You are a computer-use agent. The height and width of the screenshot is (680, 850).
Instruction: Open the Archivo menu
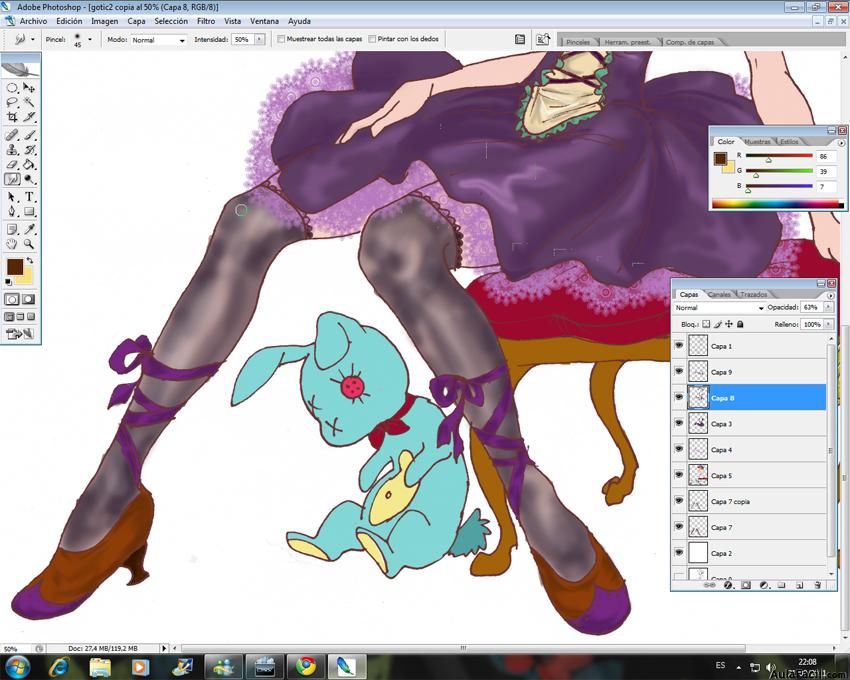(33, 21)
